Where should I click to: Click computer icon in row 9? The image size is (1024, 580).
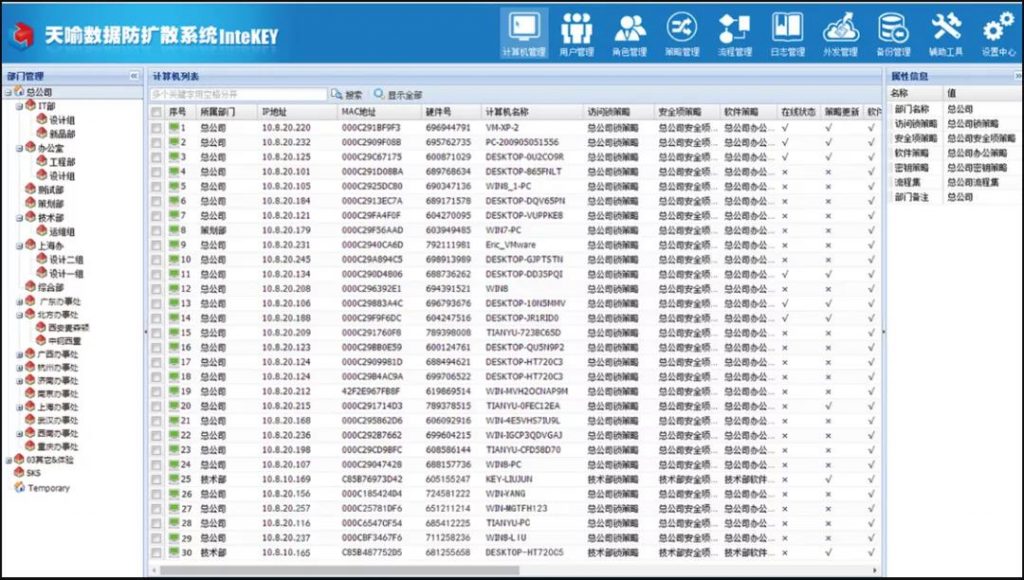[174, 244]
